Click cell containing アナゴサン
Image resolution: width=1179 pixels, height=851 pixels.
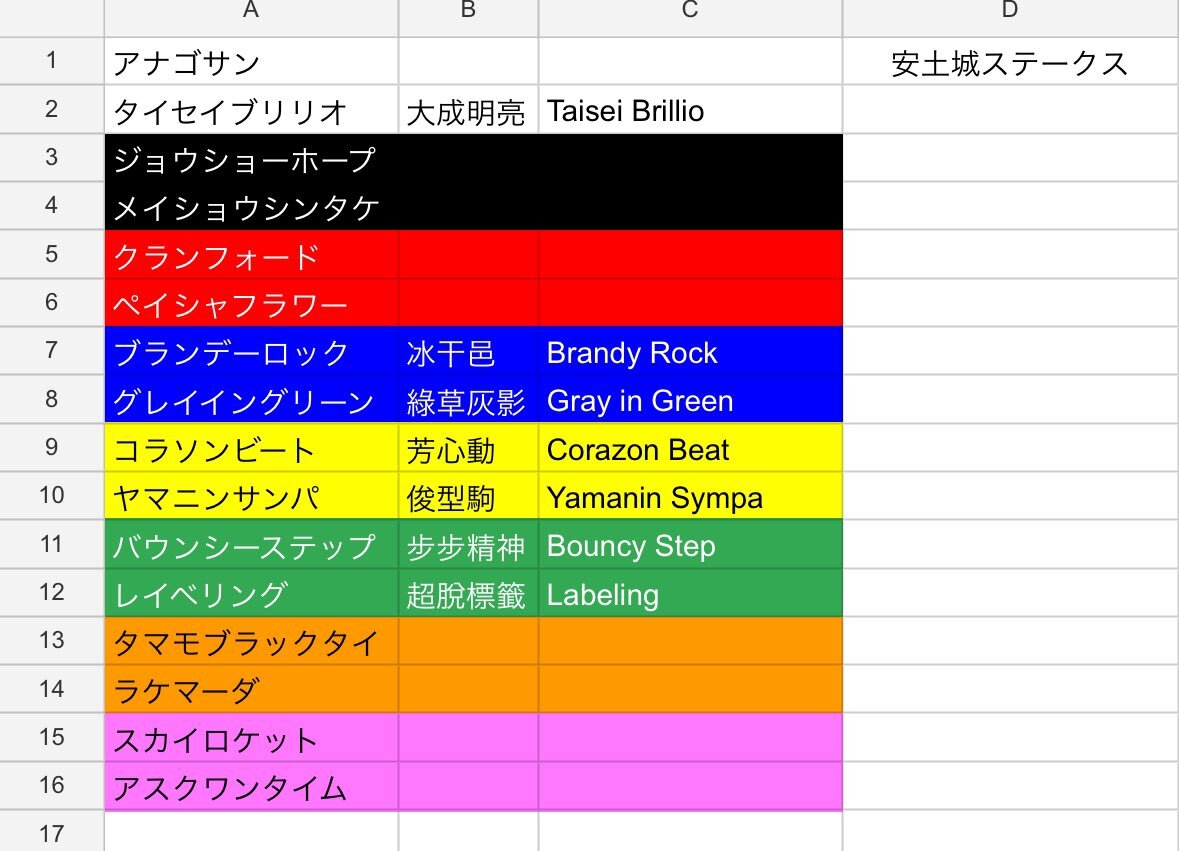pyautogui.click(x=251, y=61)
